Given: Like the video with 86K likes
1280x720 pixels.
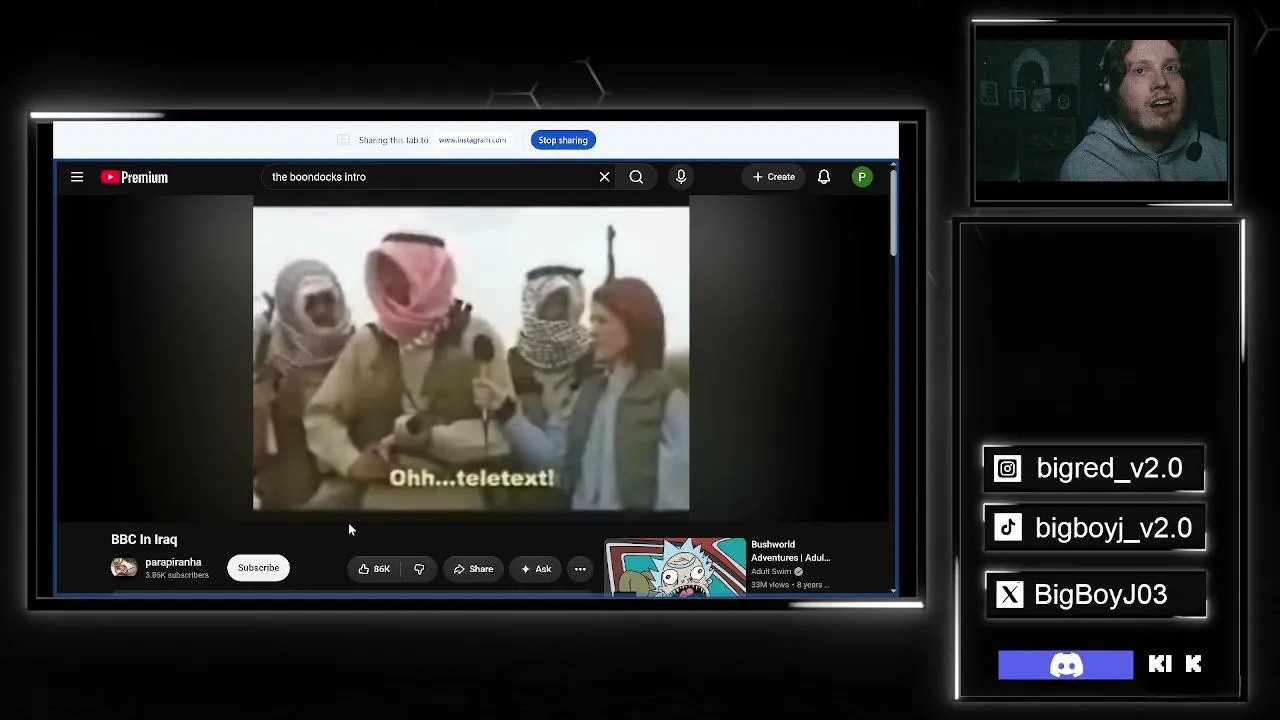Looking at the screenshot, I should [374, 569].
